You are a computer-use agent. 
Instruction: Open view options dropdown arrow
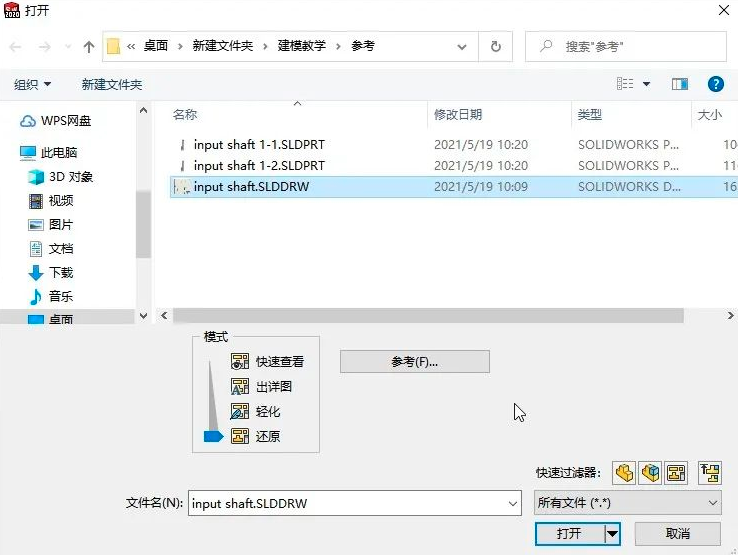point(647,84)
